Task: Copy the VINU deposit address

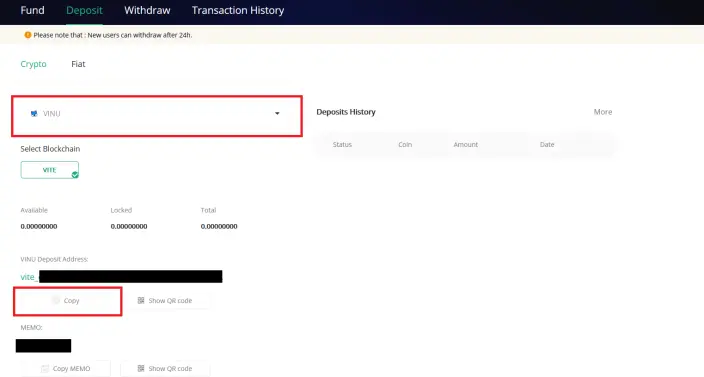Action: tap(67, 301)
